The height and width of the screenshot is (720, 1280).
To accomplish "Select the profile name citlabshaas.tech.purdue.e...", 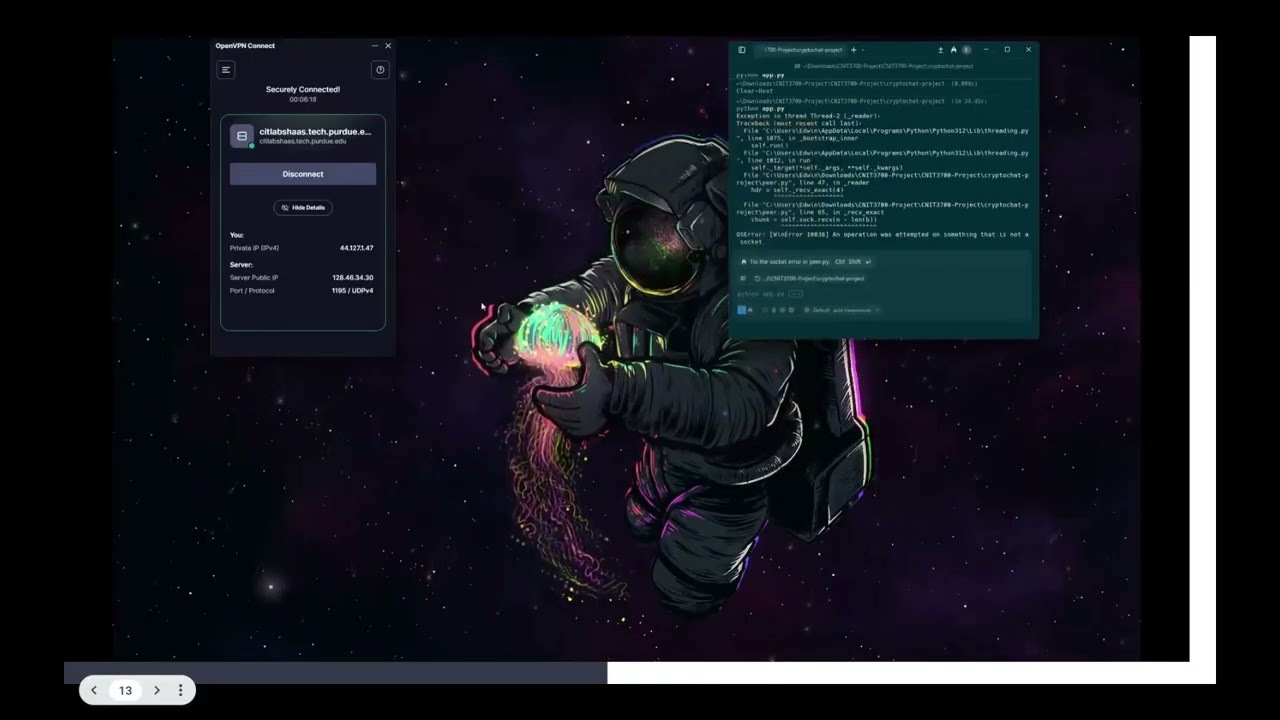I will (315, 131).
